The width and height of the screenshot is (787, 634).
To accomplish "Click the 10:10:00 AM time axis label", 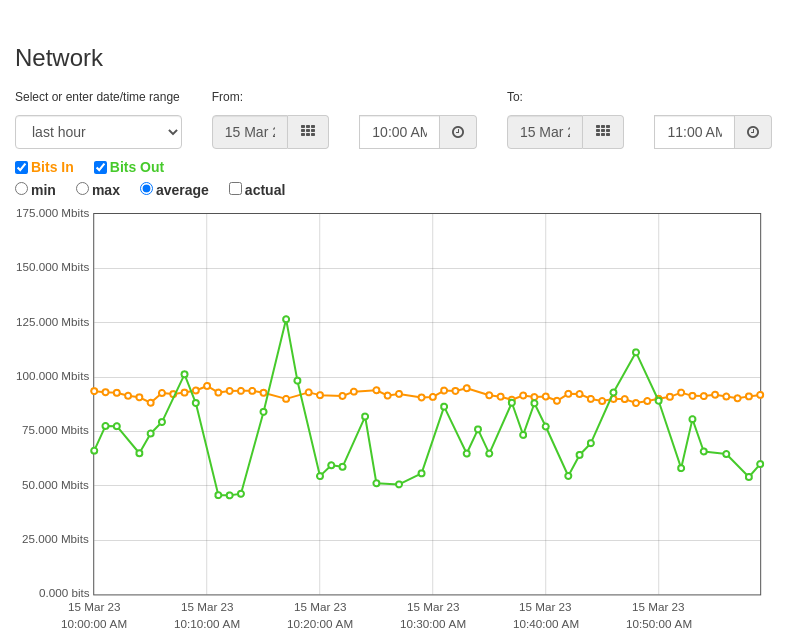I will point(207,624).
